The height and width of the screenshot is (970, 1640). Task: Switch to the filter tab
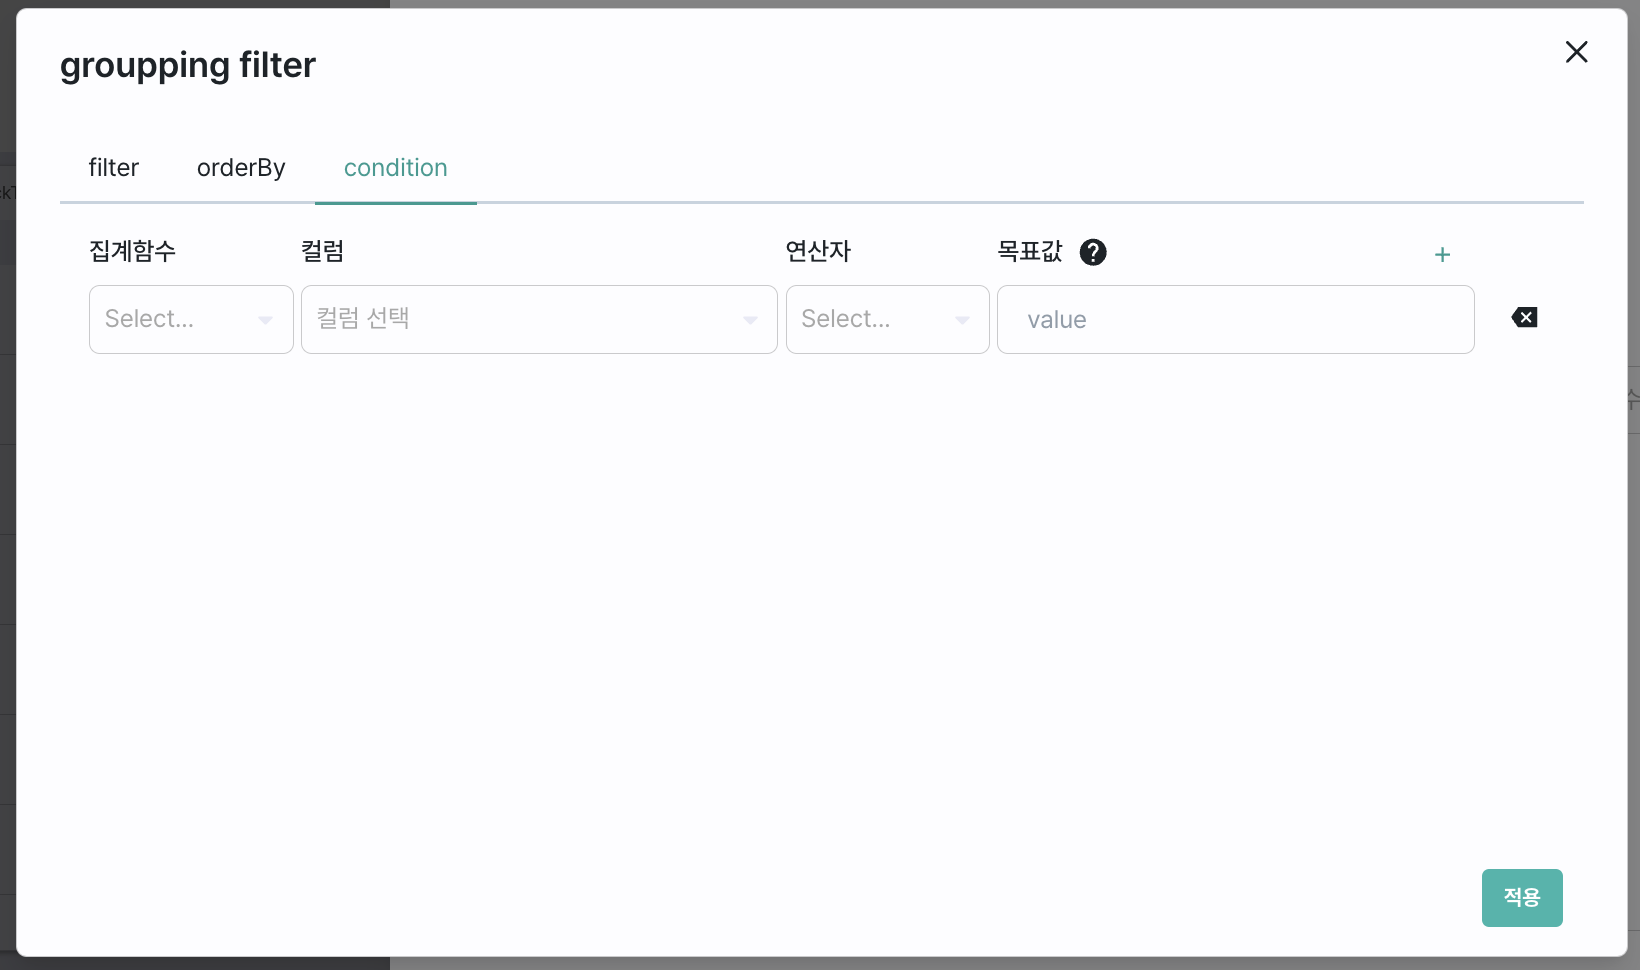114,168
